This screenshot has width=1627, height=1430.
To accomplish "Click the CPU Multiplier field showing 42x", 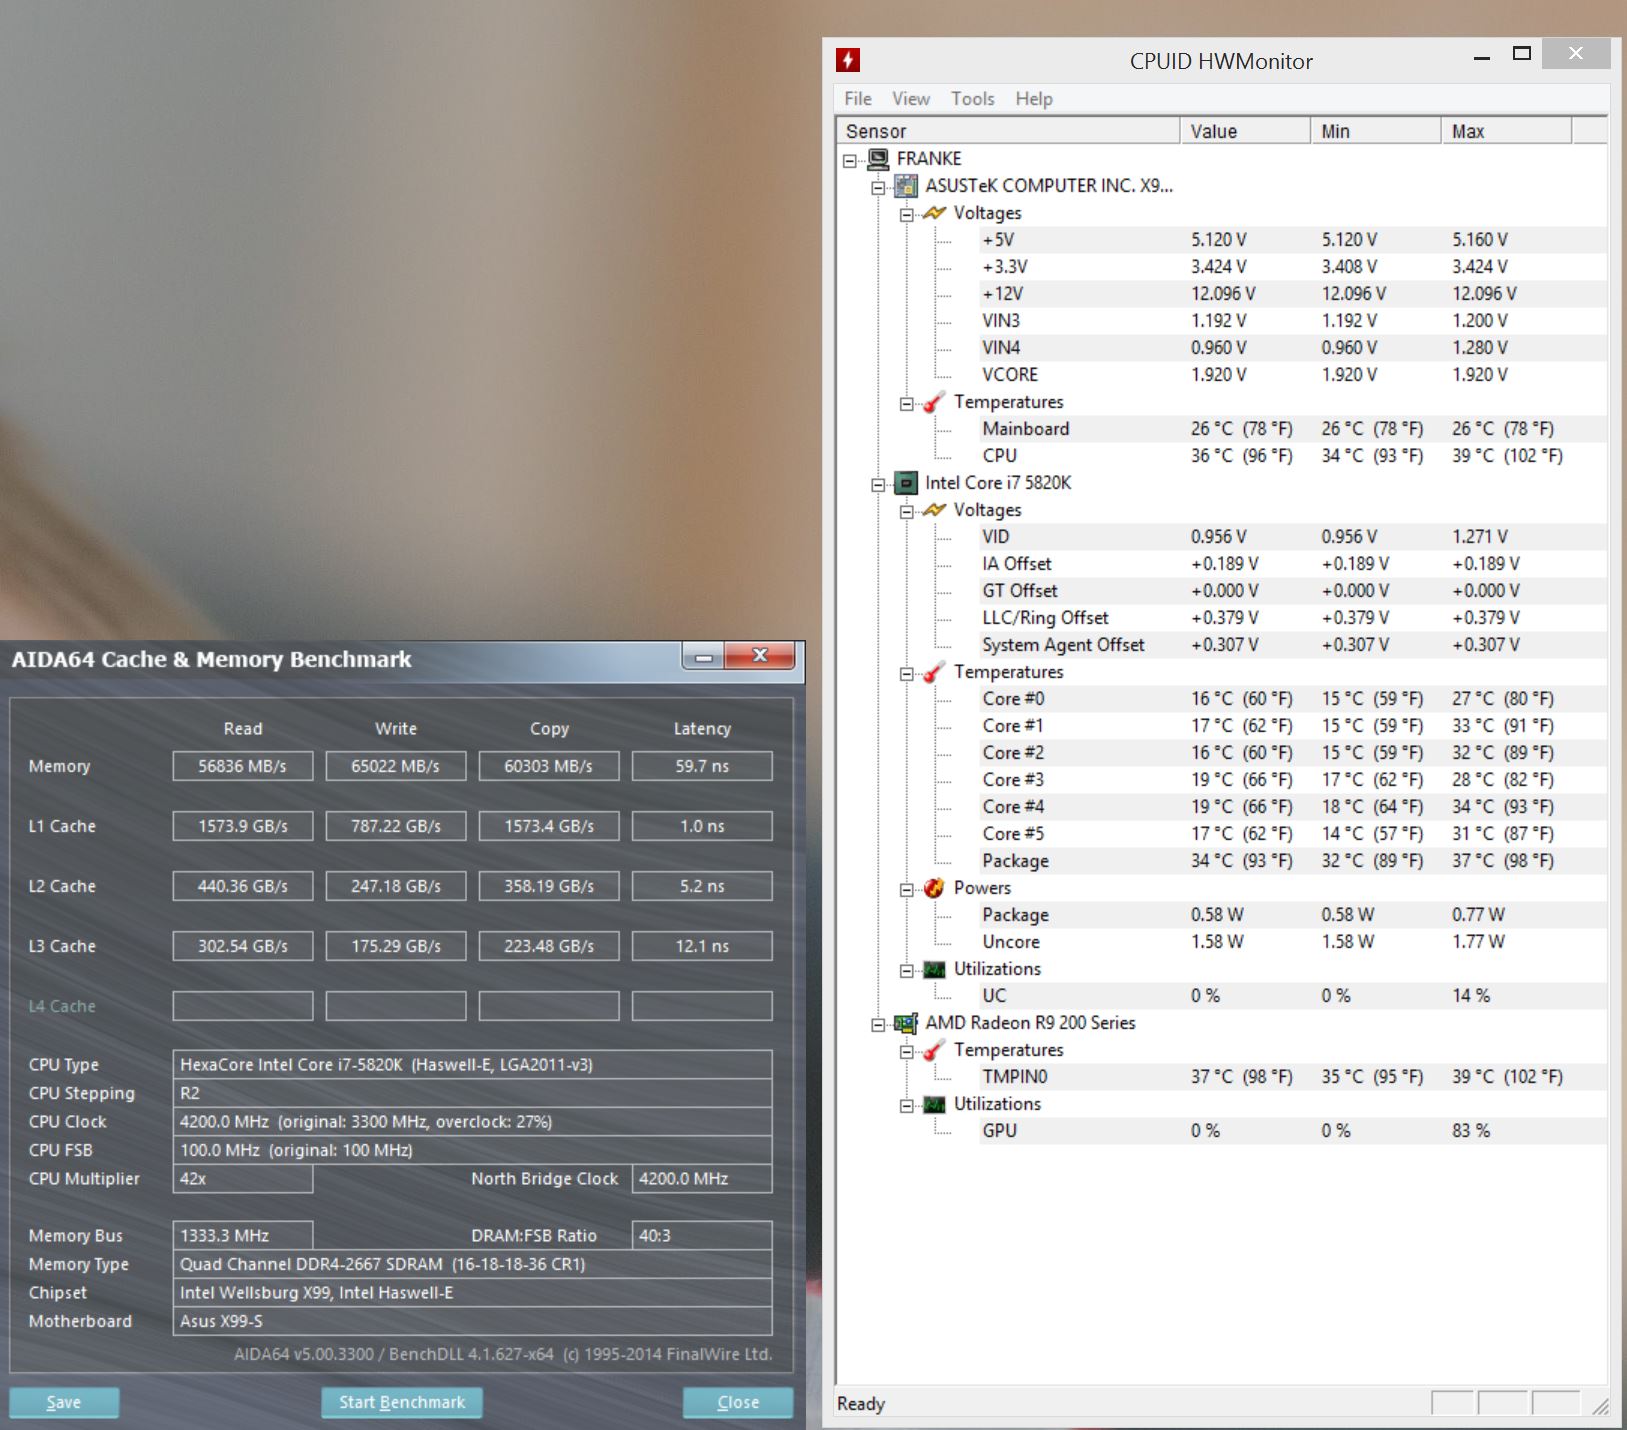I will pyautogui.click(x=243, y=1179).
